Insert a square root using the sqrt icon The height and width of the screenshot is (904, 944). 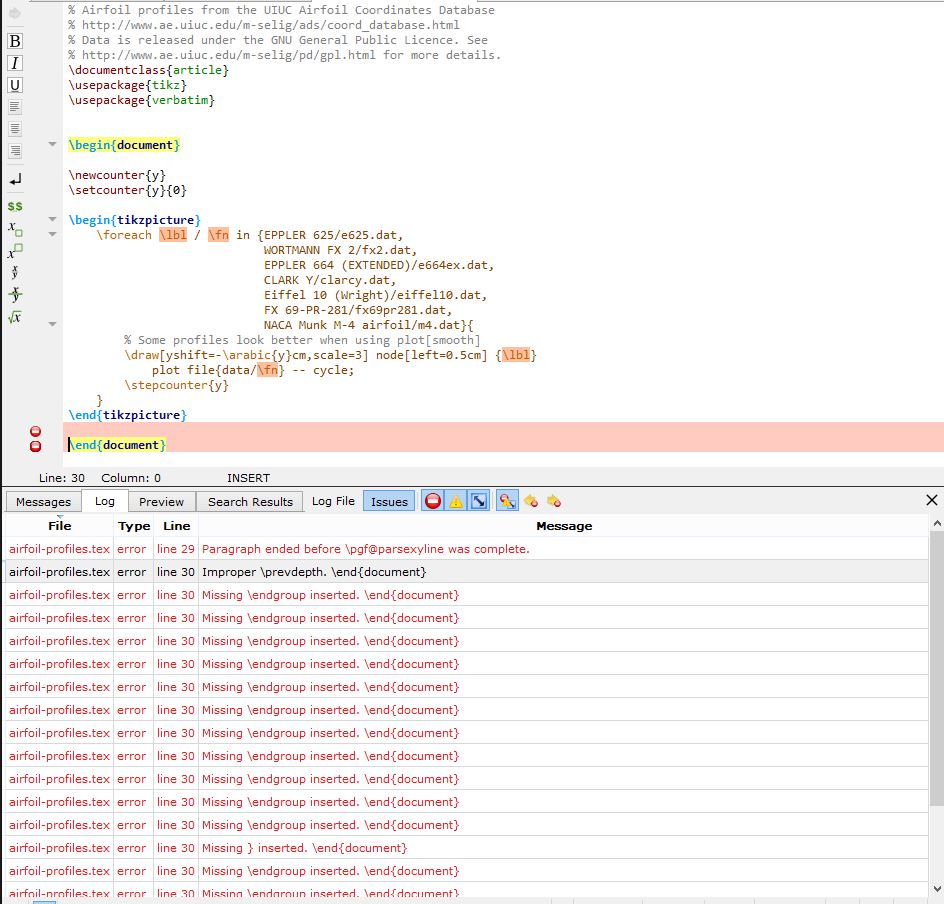click(15, 317)
